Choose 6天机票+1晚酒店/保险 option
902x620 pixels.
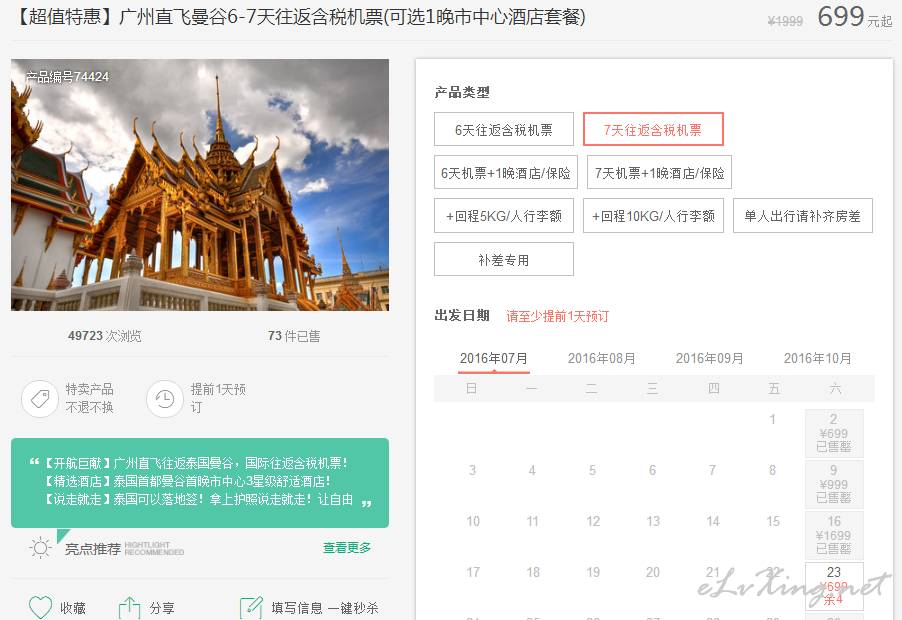506,173
